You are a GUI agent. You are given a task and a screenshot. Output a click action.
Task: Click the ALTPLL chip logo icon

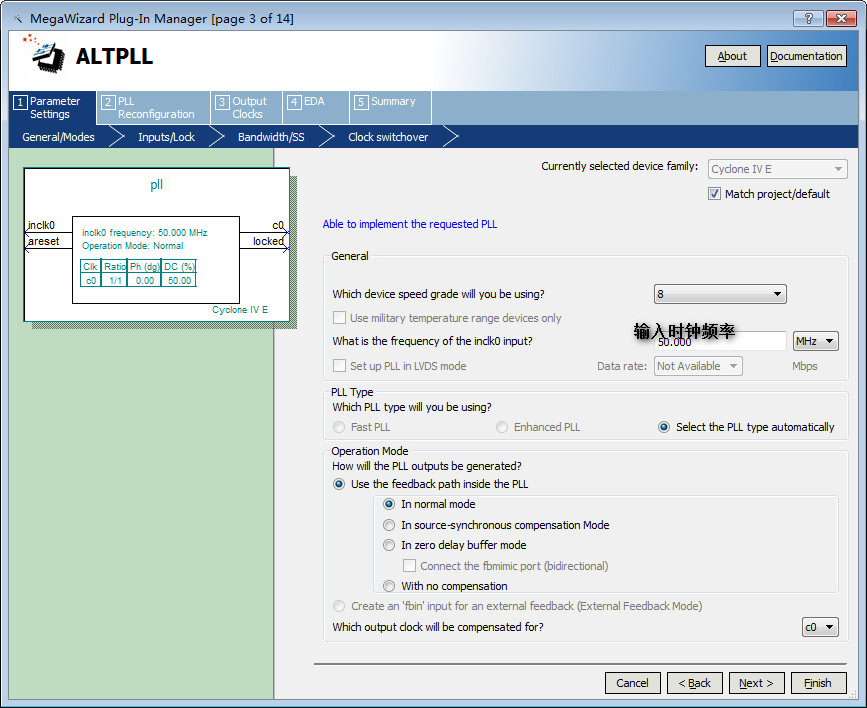(44, 54)
